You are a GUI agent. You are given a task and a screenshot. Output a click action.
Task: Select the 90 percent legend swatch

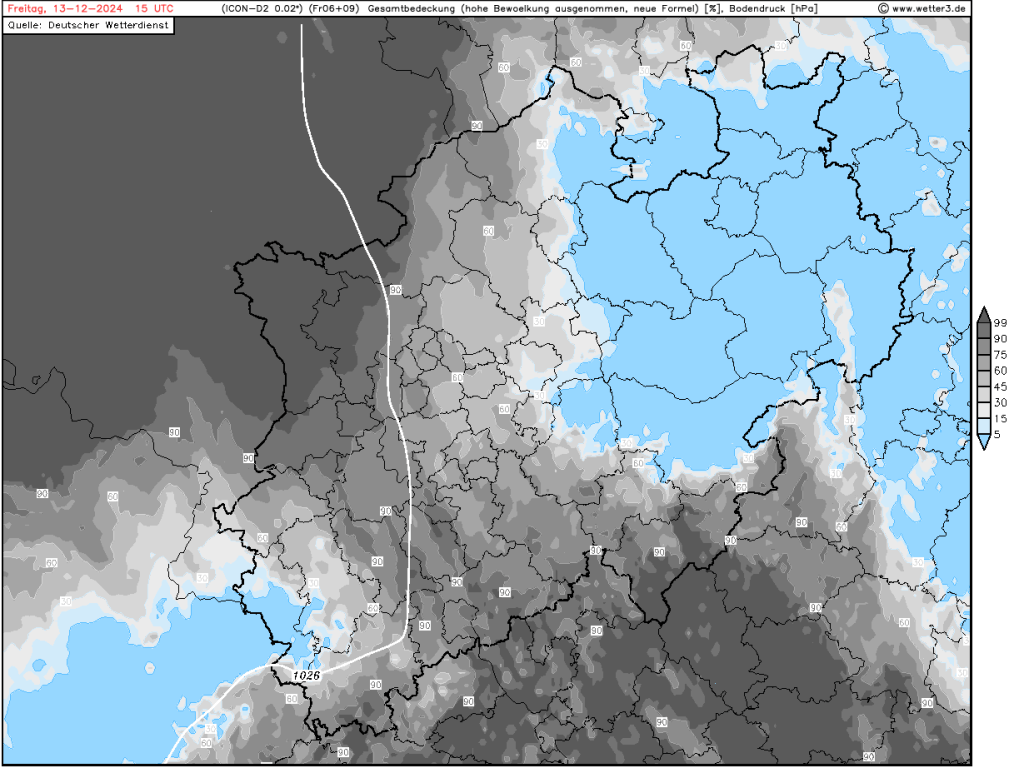coord(985,346)
